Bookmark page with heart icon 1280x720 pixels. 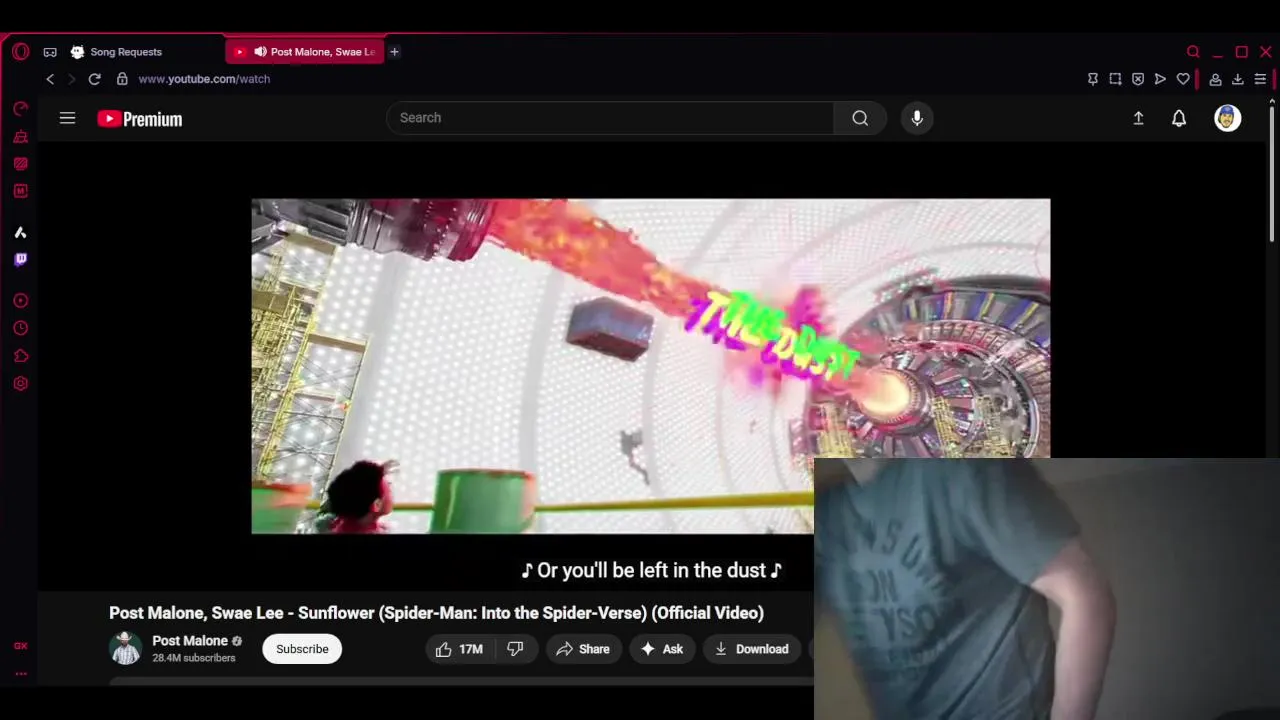[1183, 79]
